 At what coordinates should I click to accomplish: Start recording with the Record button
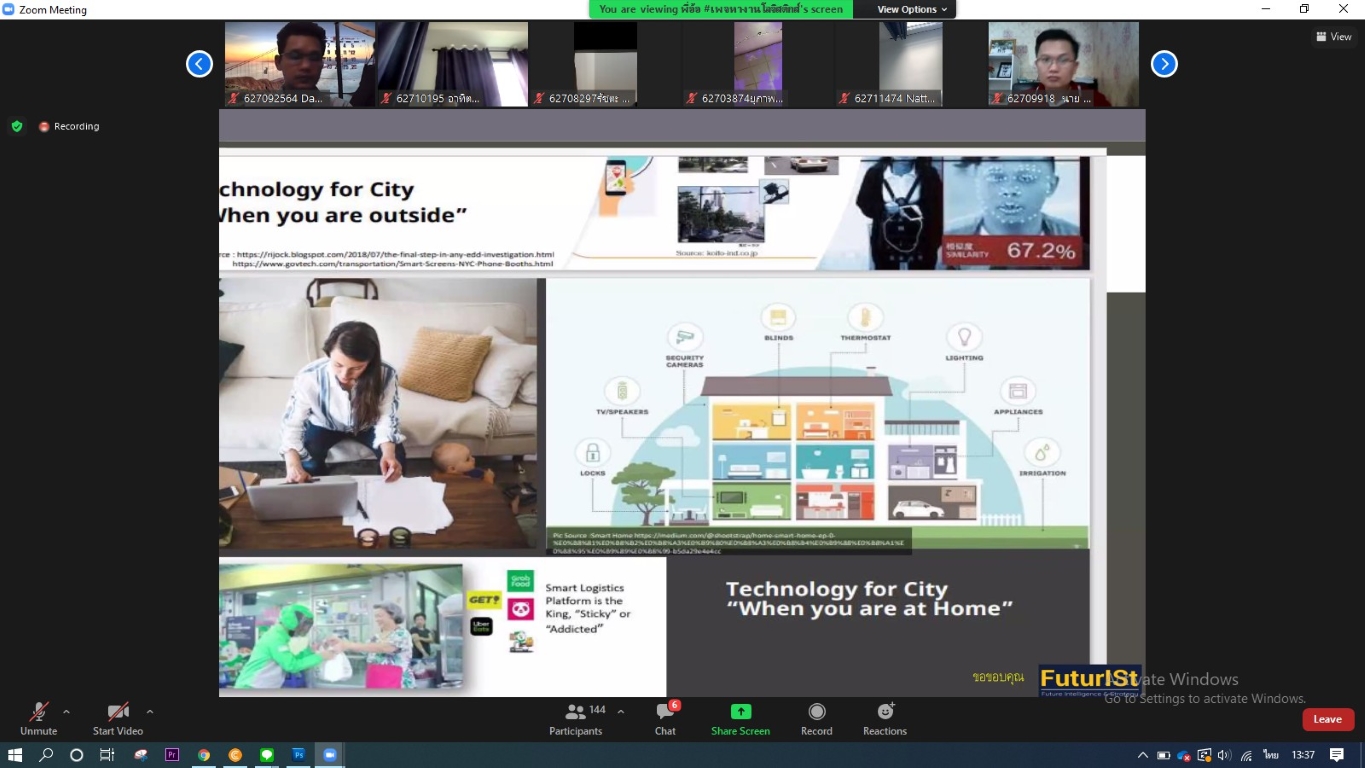(x=816, y=718)
